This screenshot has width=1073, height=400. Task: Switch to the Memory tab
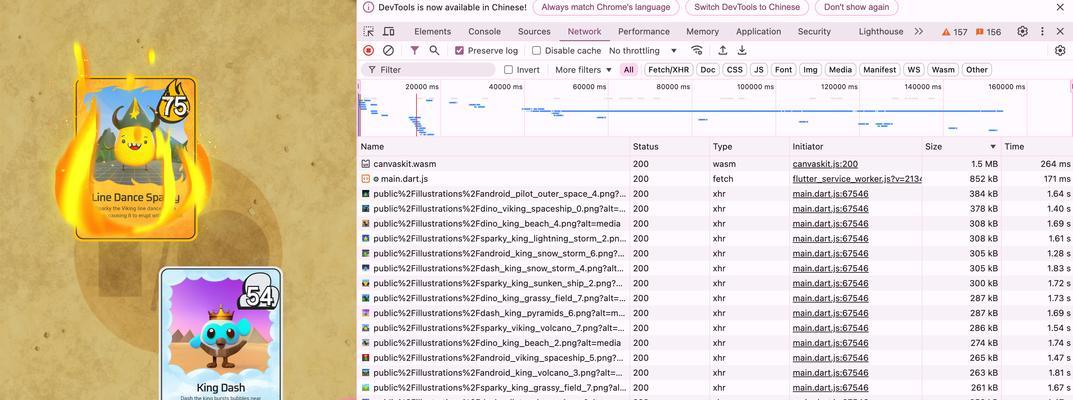pos(703,31)
